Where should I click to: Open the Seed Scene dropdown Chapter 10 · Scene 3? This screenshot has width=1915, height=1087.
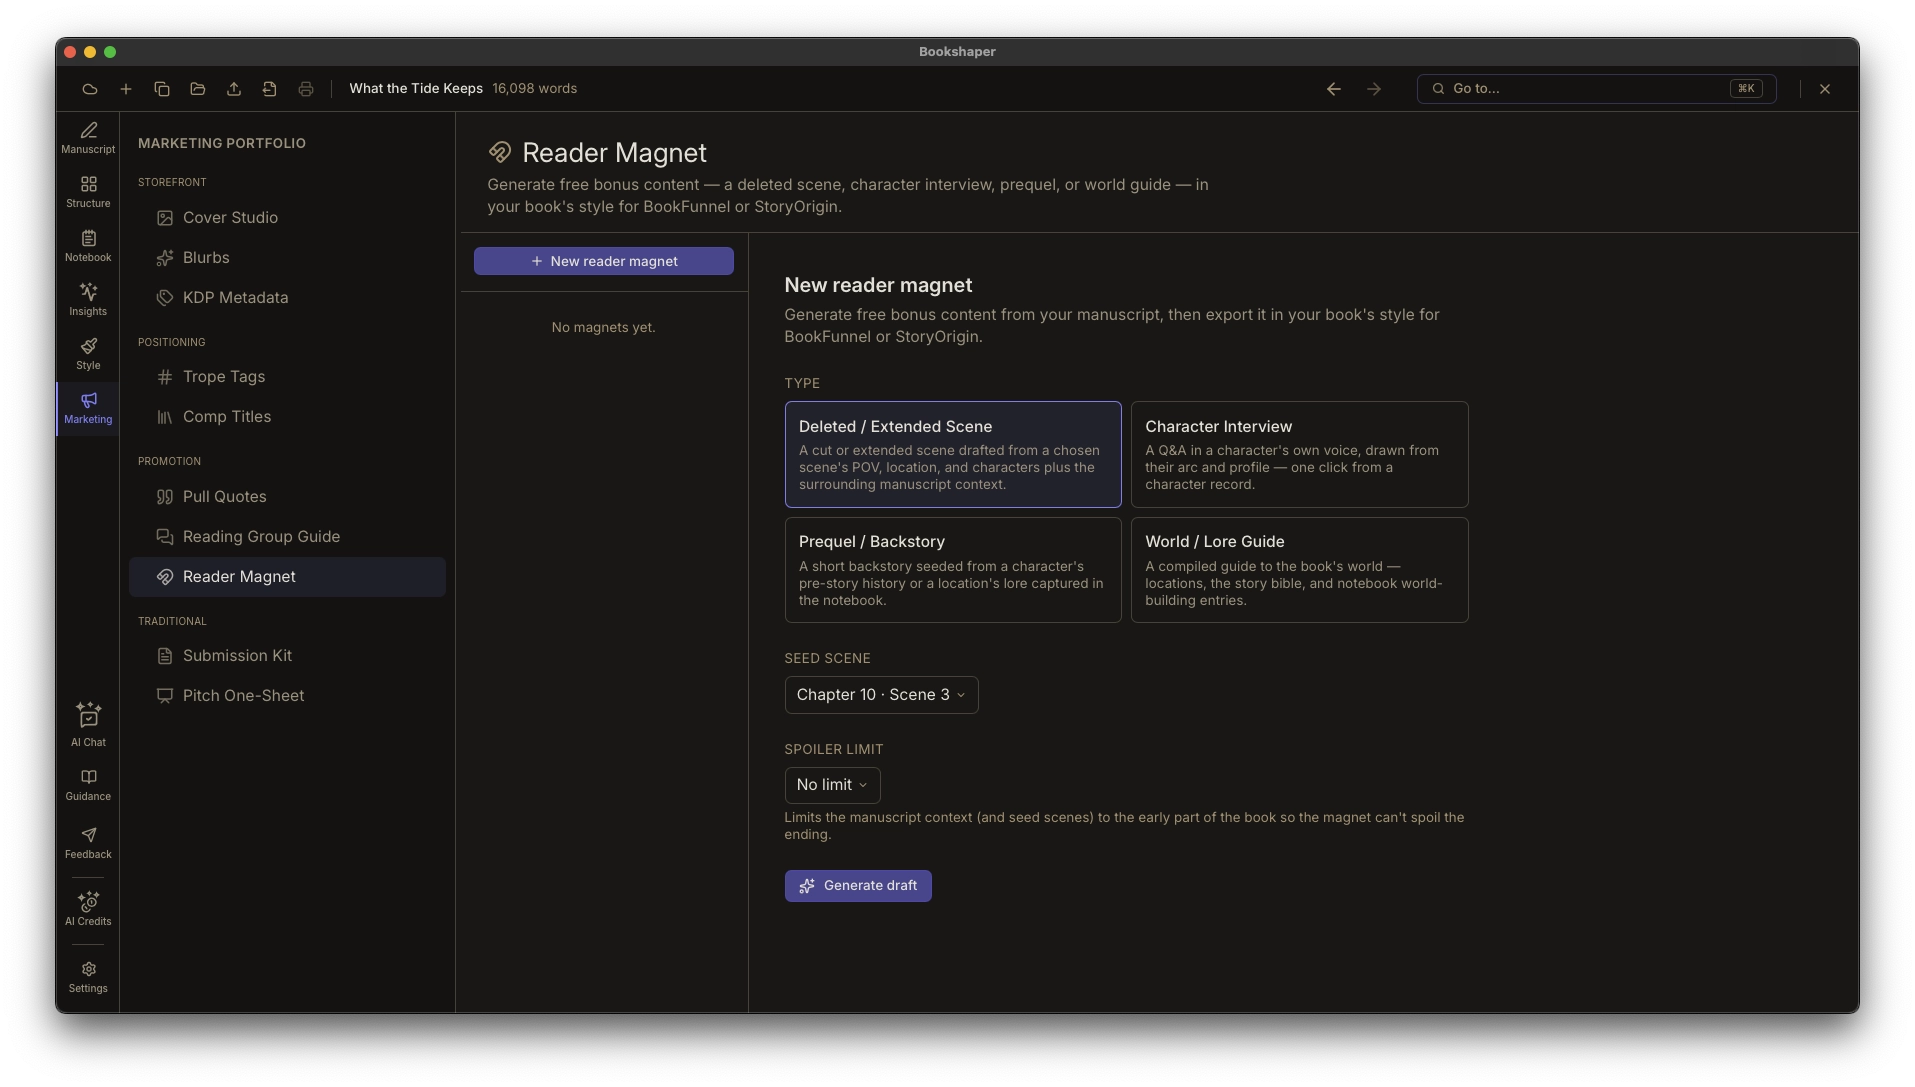click(x=881, y=695)
